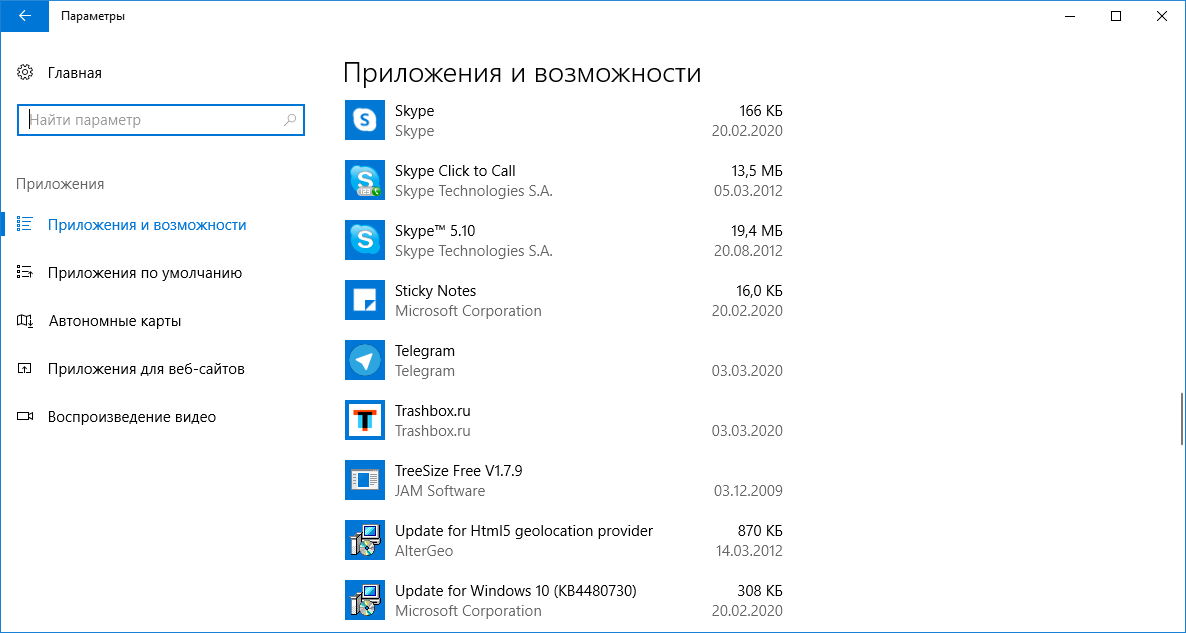Click the Автономные карты map icon

(24, 321)
